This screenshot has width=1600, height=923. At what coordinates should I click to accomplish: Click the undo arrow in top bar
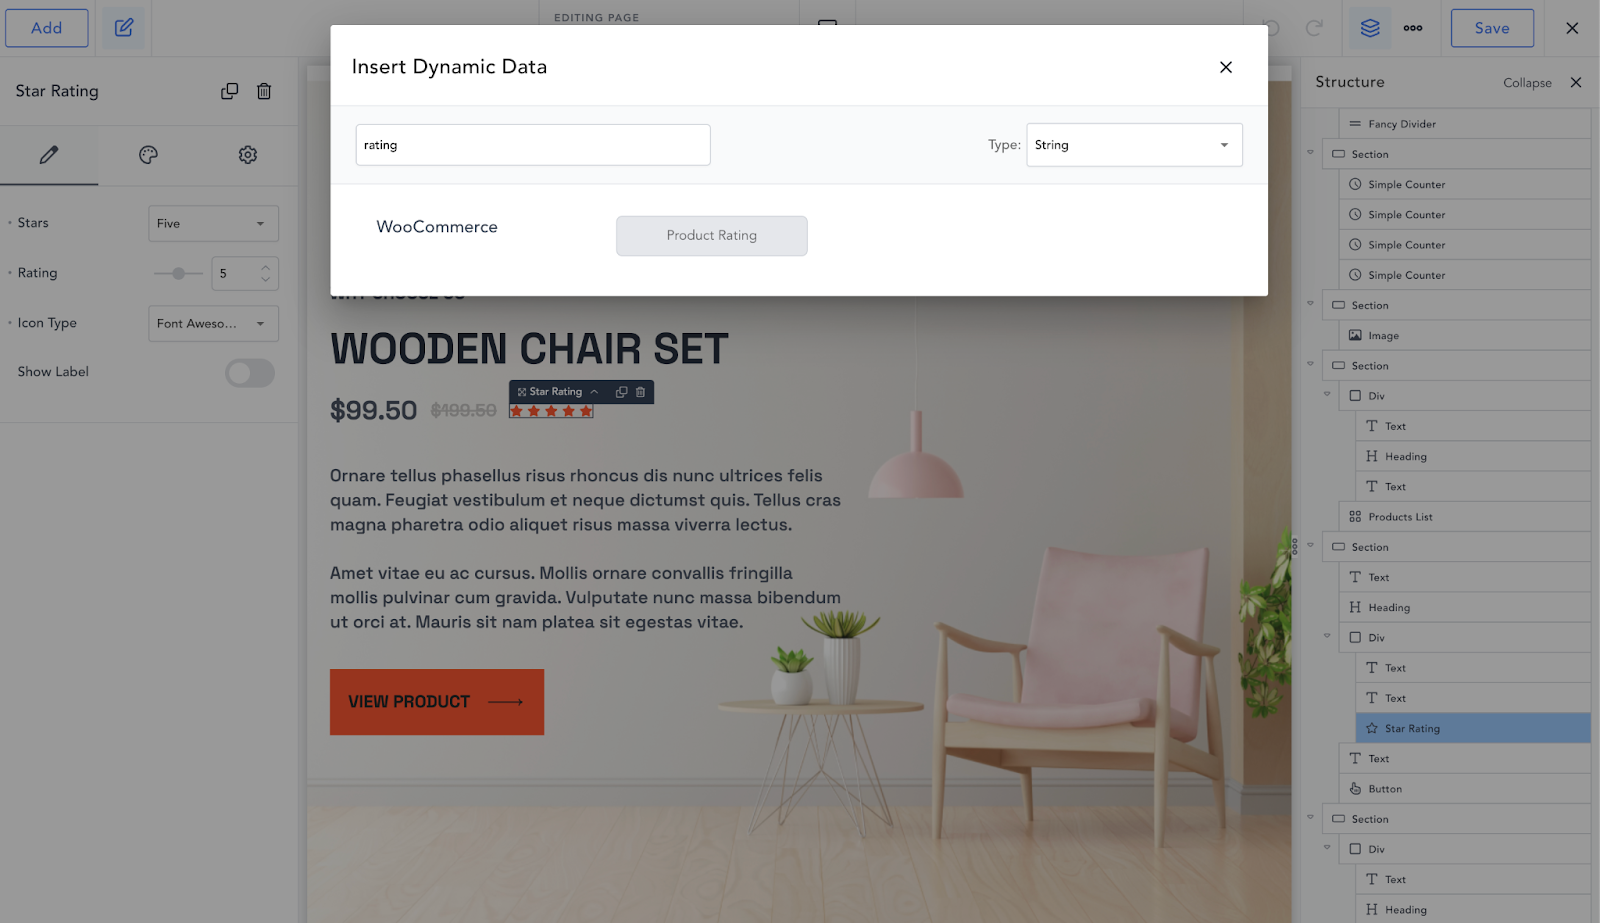1272,28
